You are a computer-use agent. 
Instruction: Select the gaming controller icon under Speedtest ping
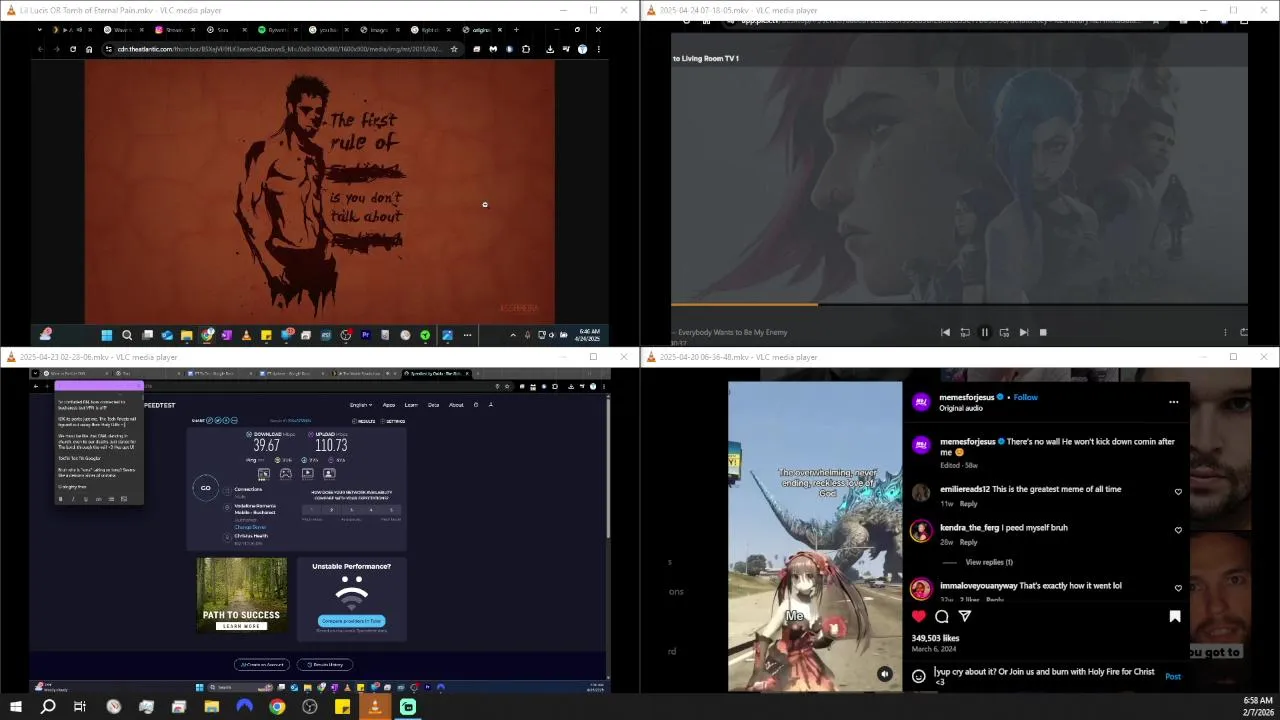point(286,473)
